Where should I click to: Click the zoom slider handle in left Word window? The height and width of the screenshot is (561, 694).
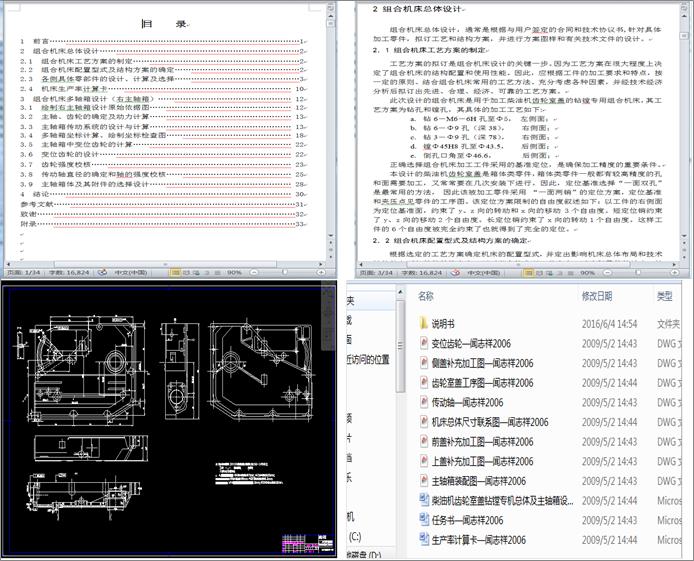coord(285,273)
